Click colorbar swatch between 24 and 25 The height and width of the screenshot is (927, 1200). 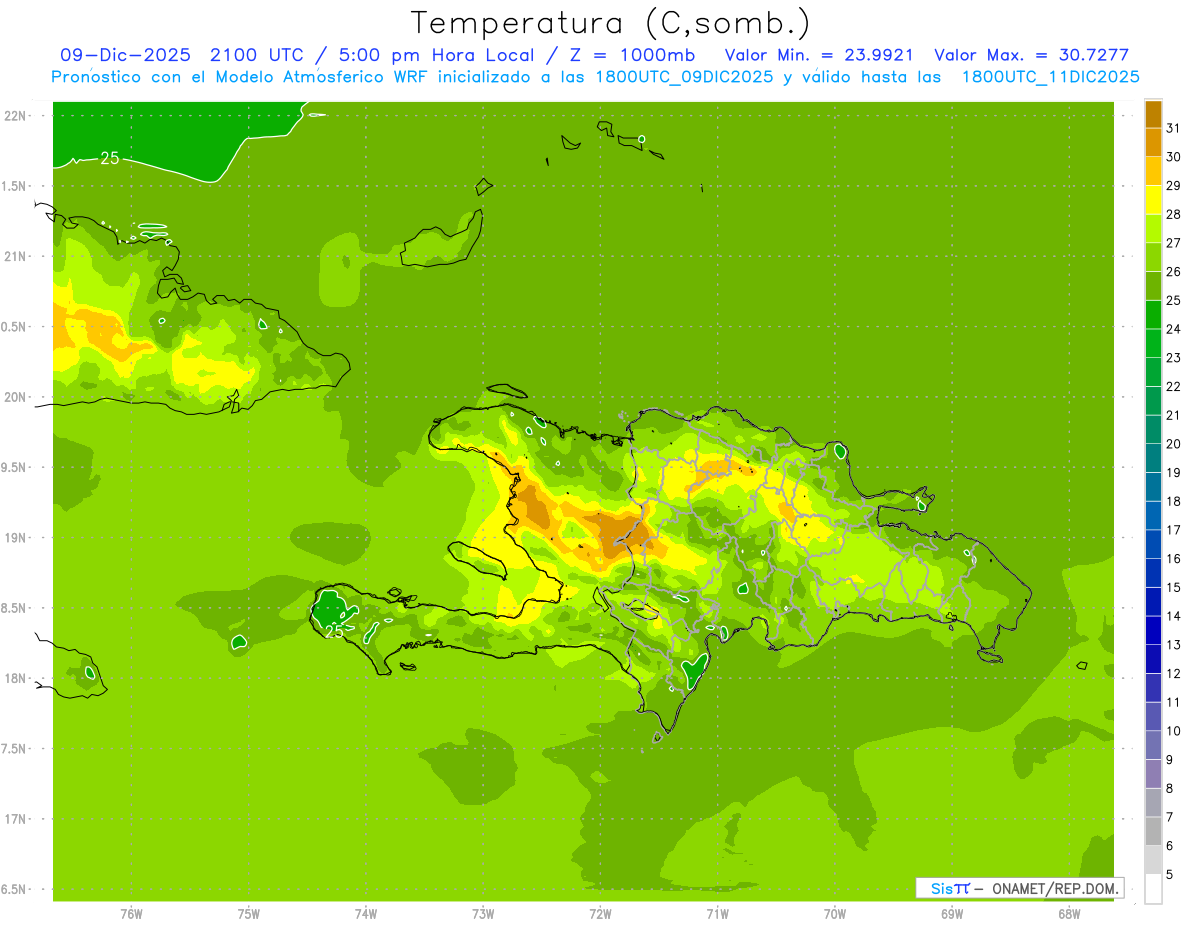[1153, 315]
